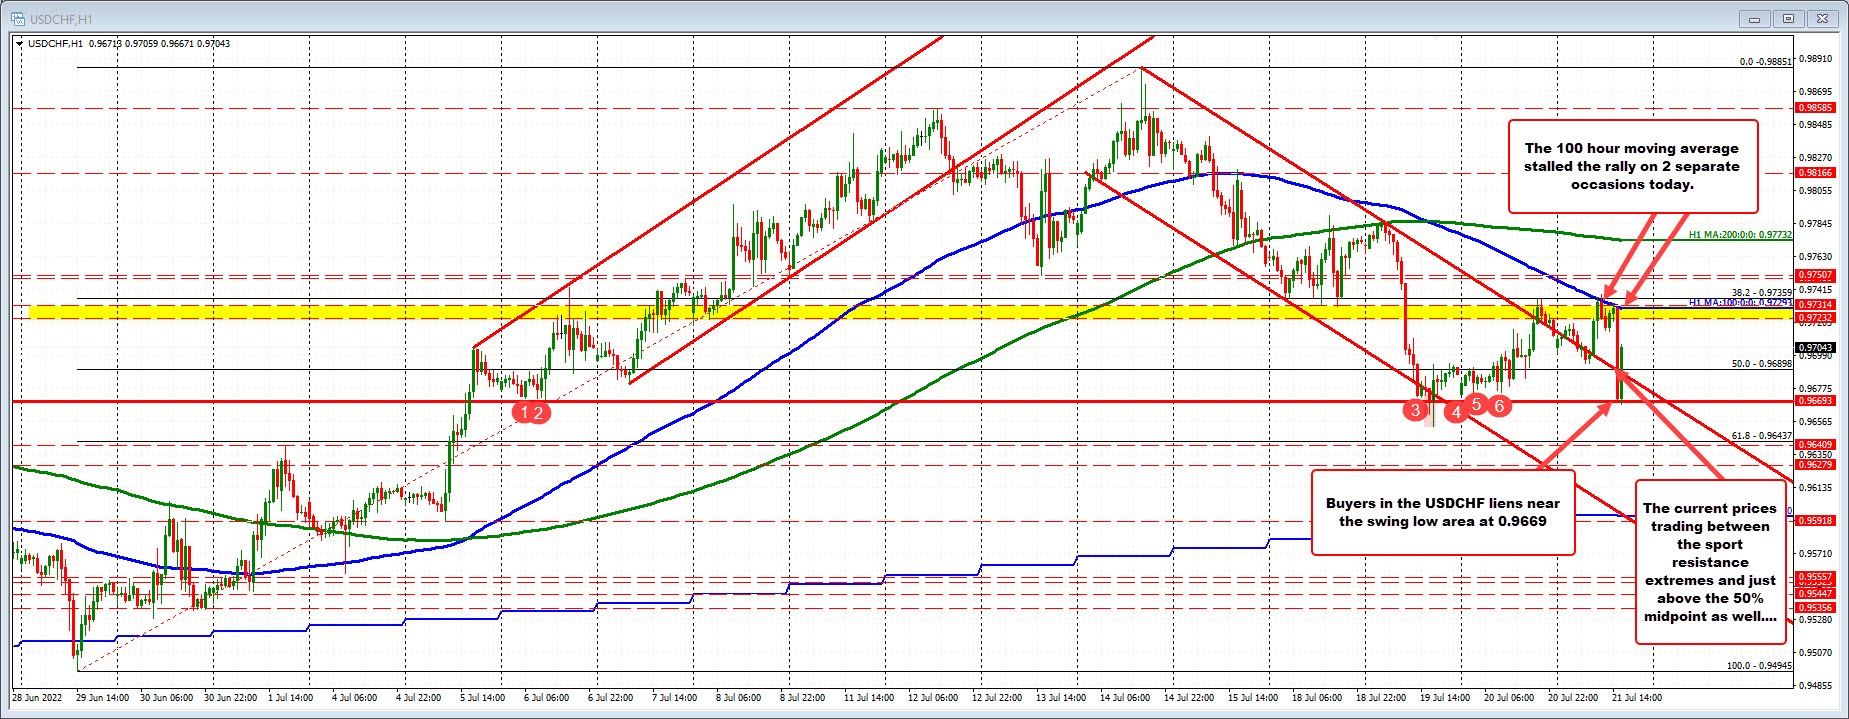The width and height of the screenshot is (1849, 719).
Task: Select the red 0.95918 price level label
Action: 1815,521
